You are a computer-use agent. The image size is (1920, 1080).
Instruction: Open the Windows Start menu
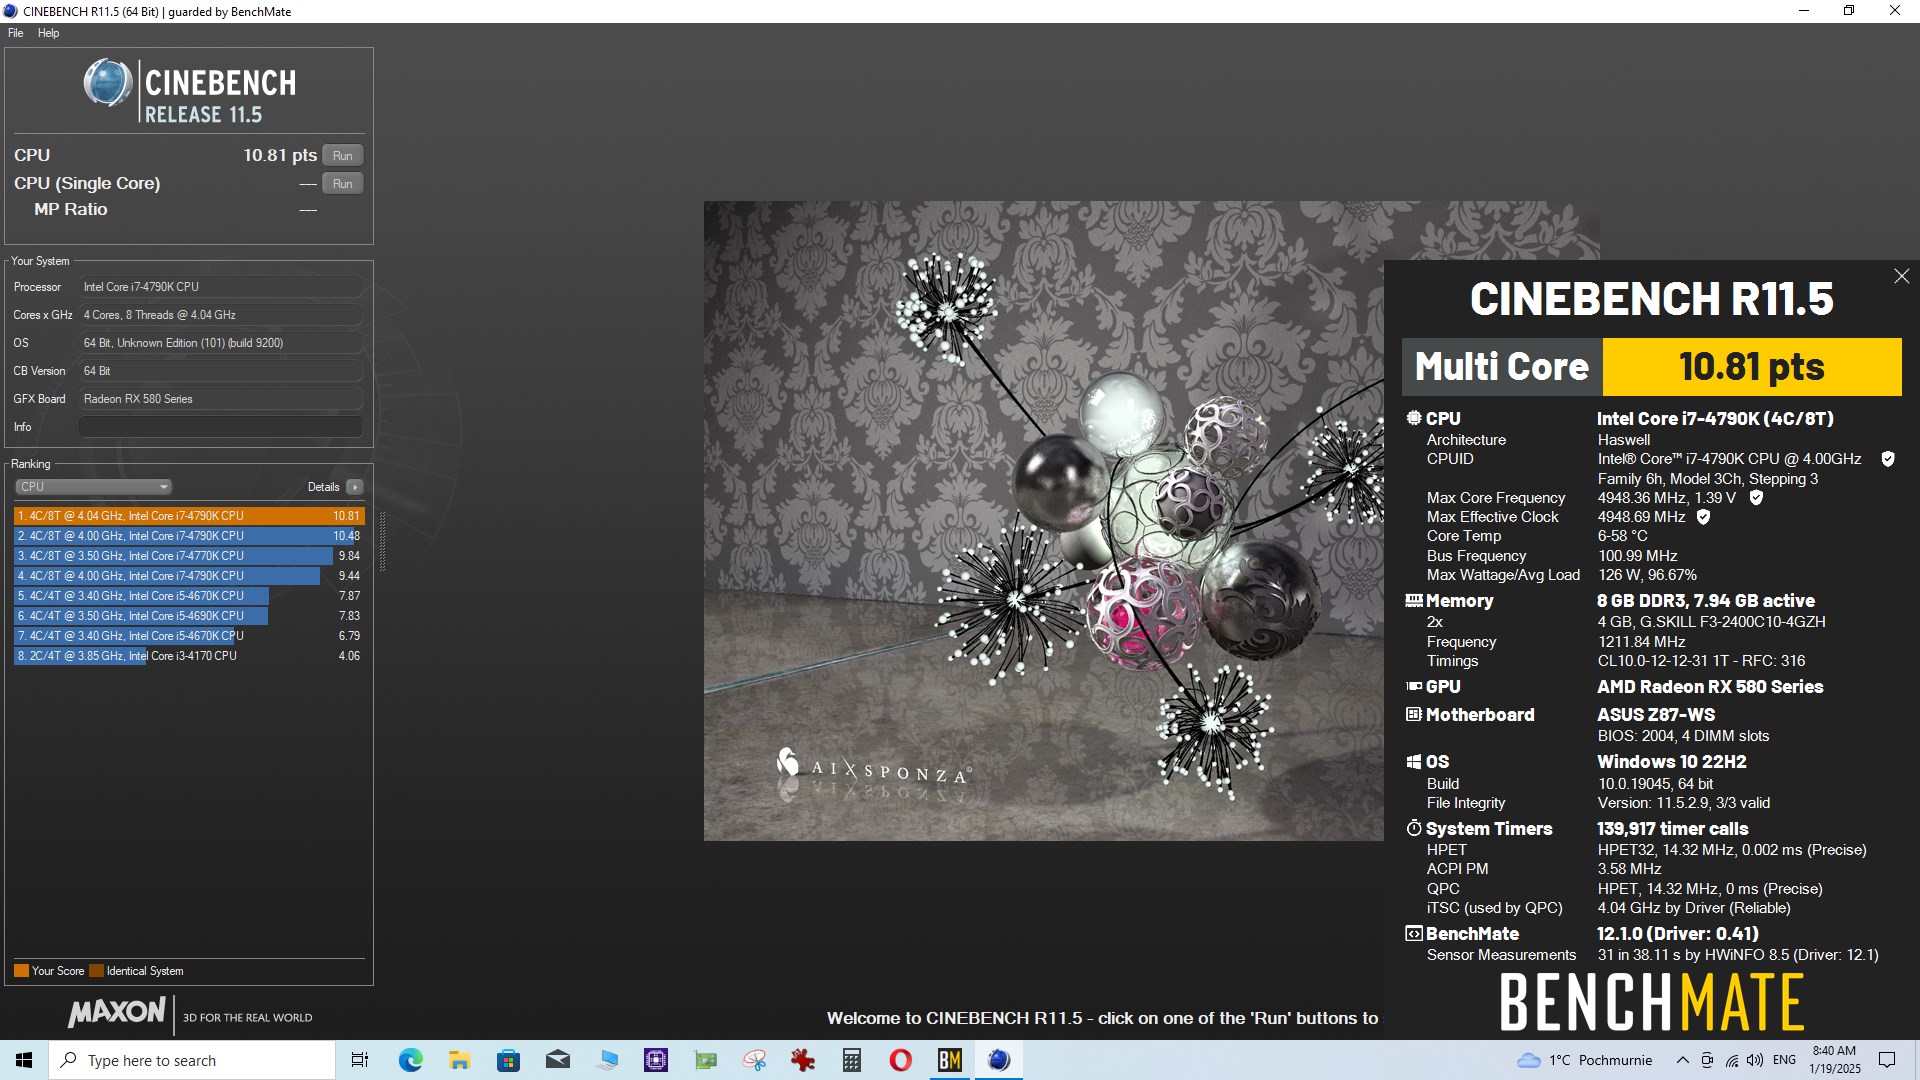point(24,1060)
